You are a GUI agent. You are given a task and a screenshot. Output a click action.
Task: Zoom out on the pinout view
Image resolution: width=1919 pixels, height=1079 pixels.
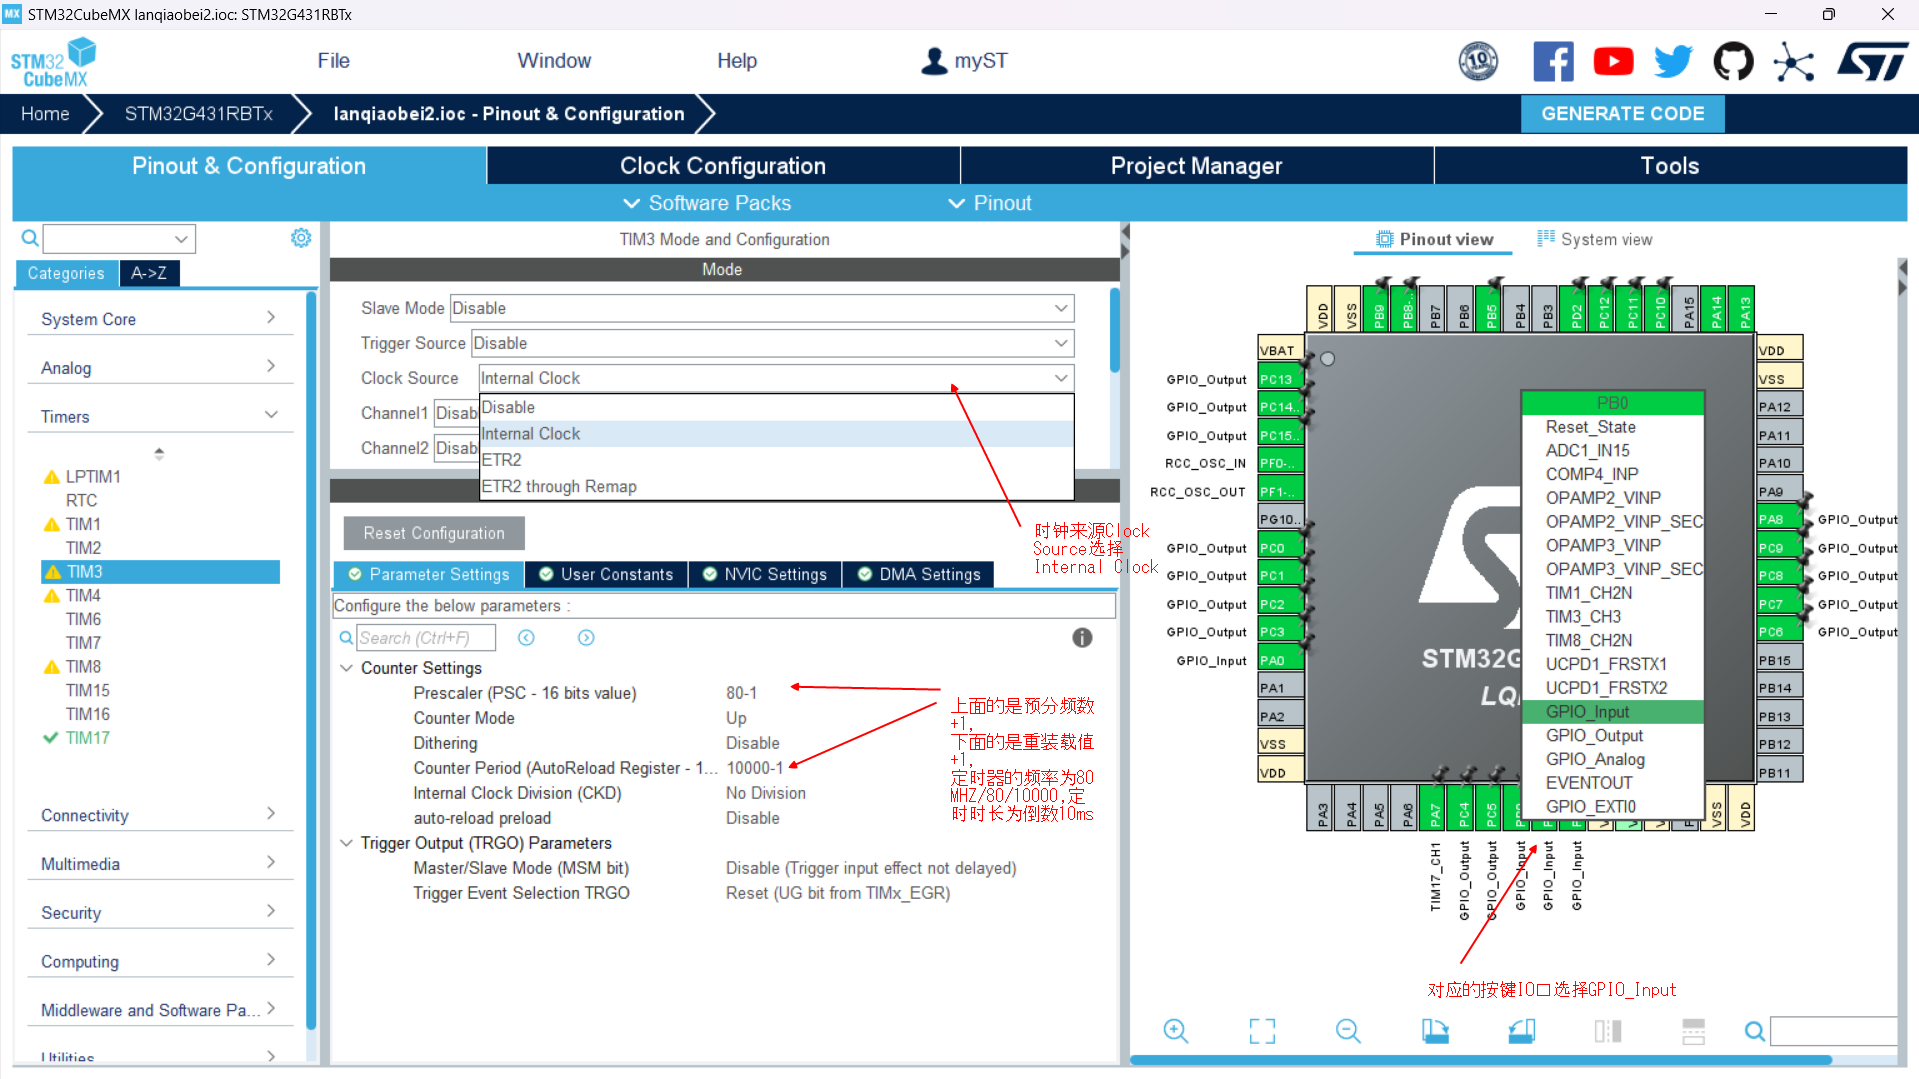click(x=1348, y=1031)
